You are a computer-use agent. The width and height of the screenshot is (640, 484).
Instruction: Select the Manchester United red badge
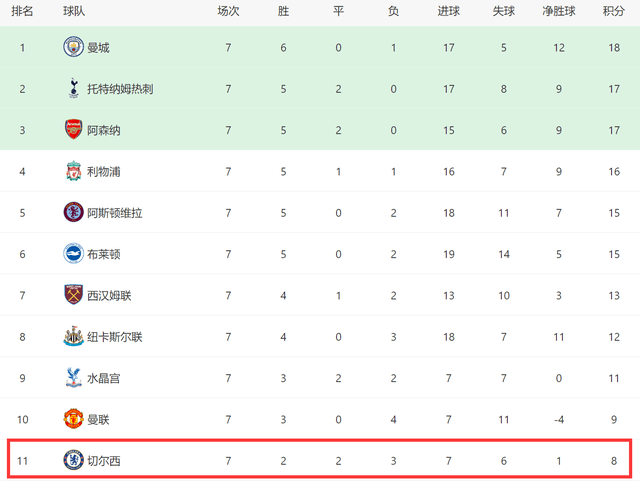73,419
